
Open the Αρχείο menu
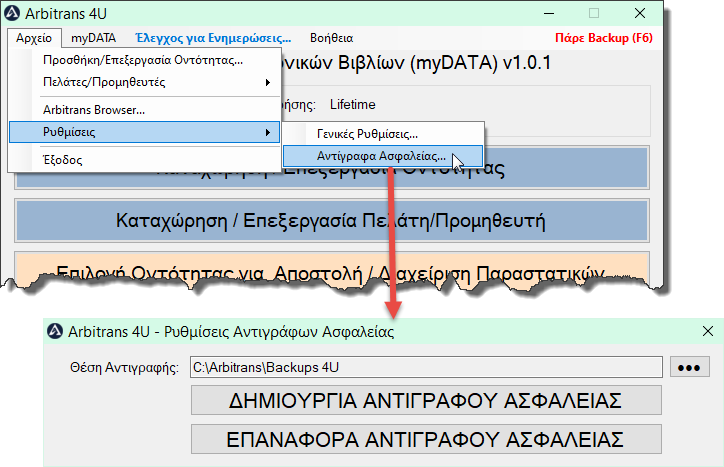34,38
